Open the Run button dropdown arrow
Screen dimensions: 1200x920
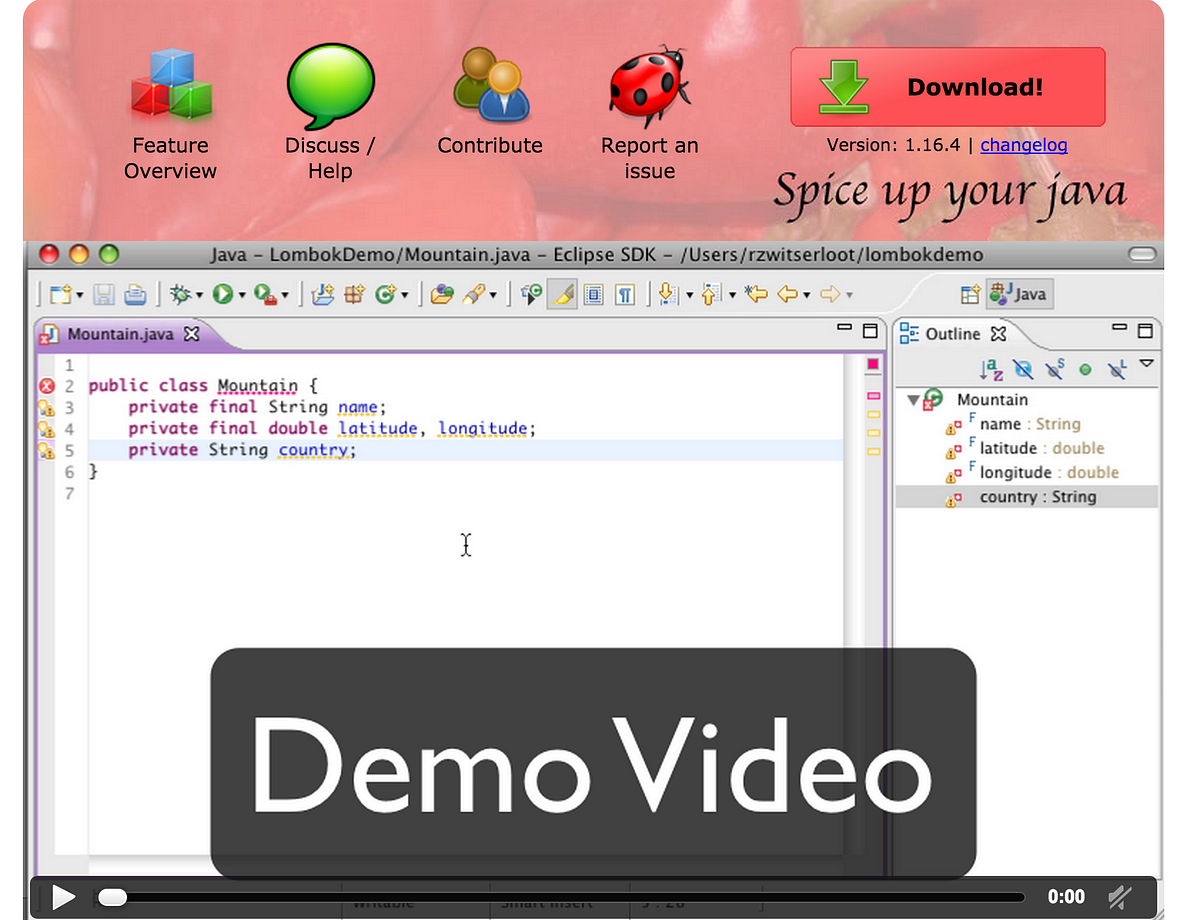pos(240,294)
